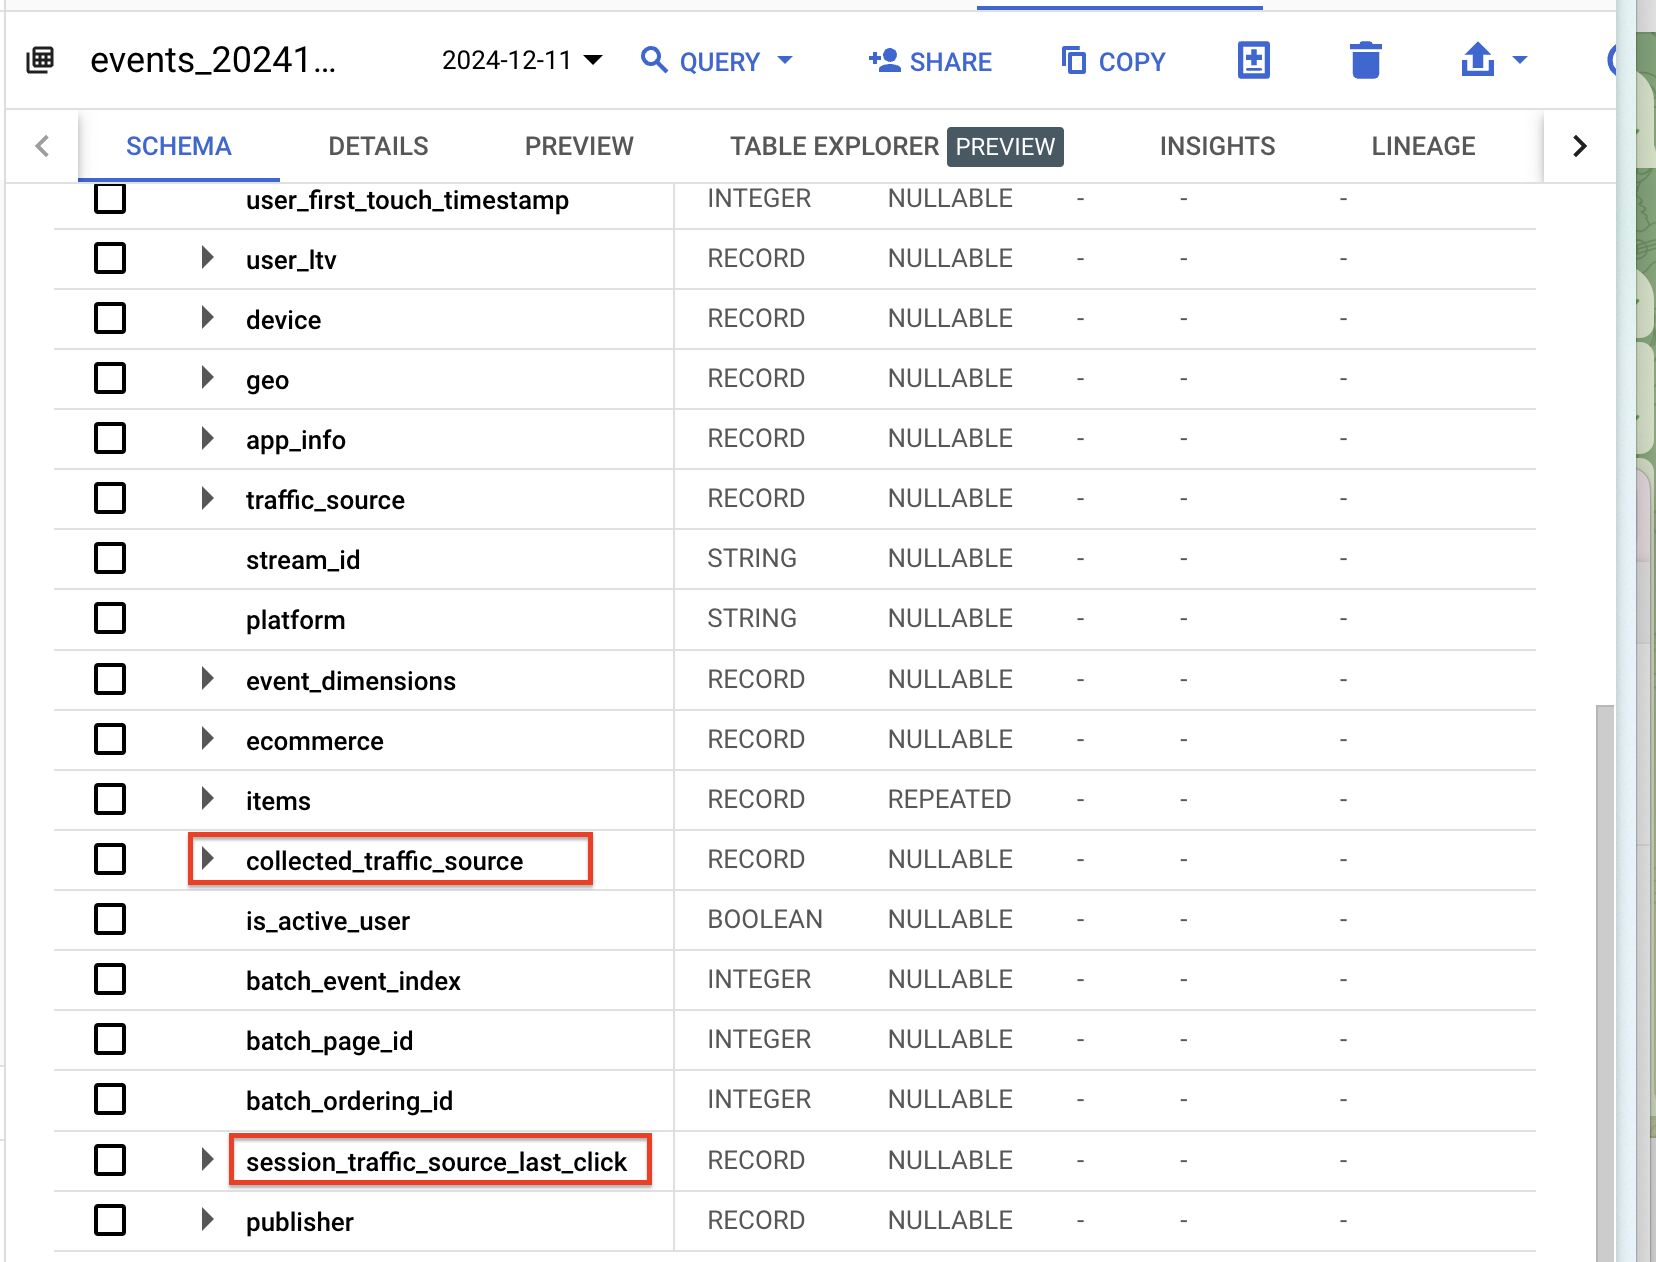Expand the session_traffic_source_last_click record
Viewport: 1656px width, 1262px height.
[x=207, y=1160]
